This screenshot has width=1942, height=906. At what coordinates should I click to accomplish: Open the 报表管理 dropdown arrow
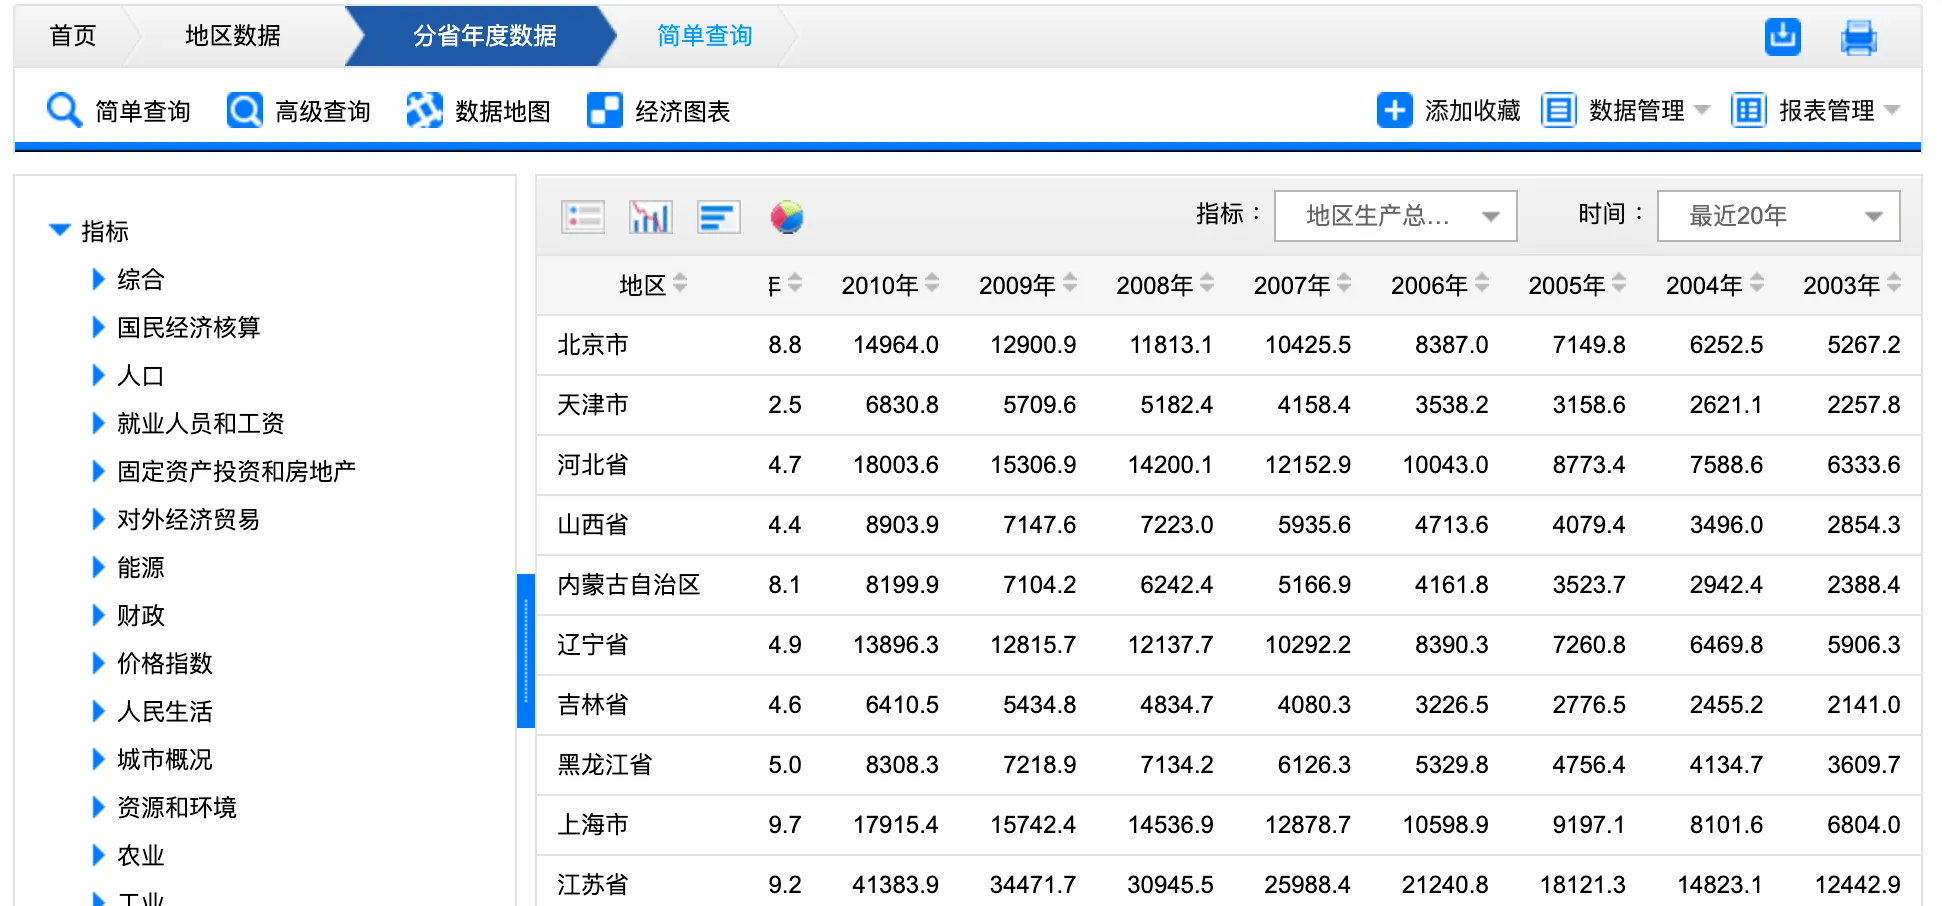(1892, 110)
